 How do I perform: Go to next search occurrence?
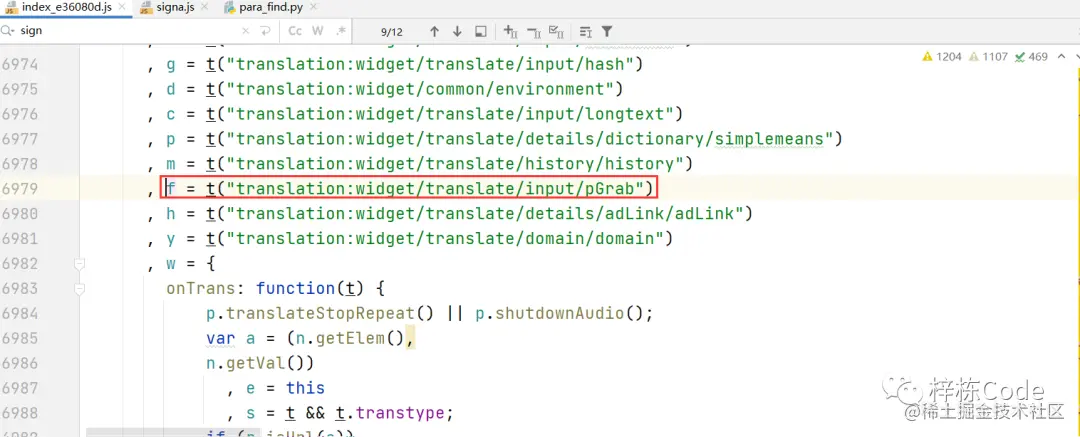(x=457, y=31)
